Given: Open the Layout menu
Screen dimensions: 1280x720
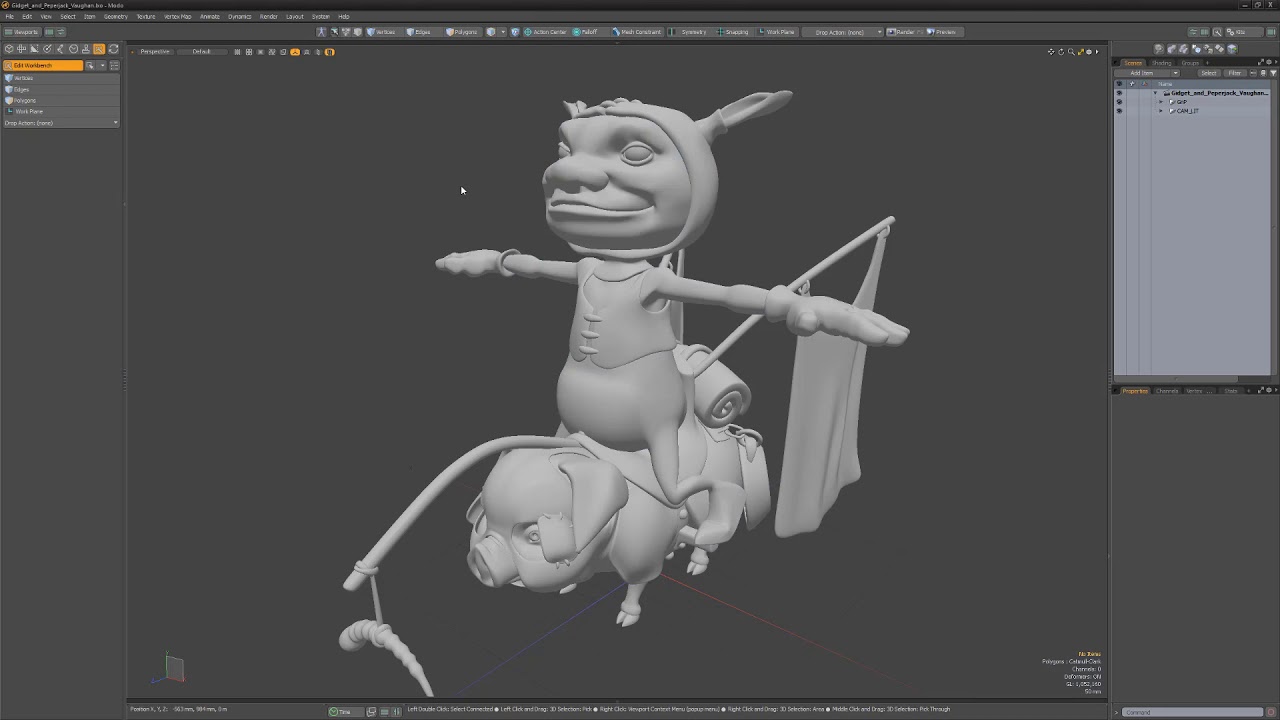Looking at the screenshot, I should [x=295, y=16].
